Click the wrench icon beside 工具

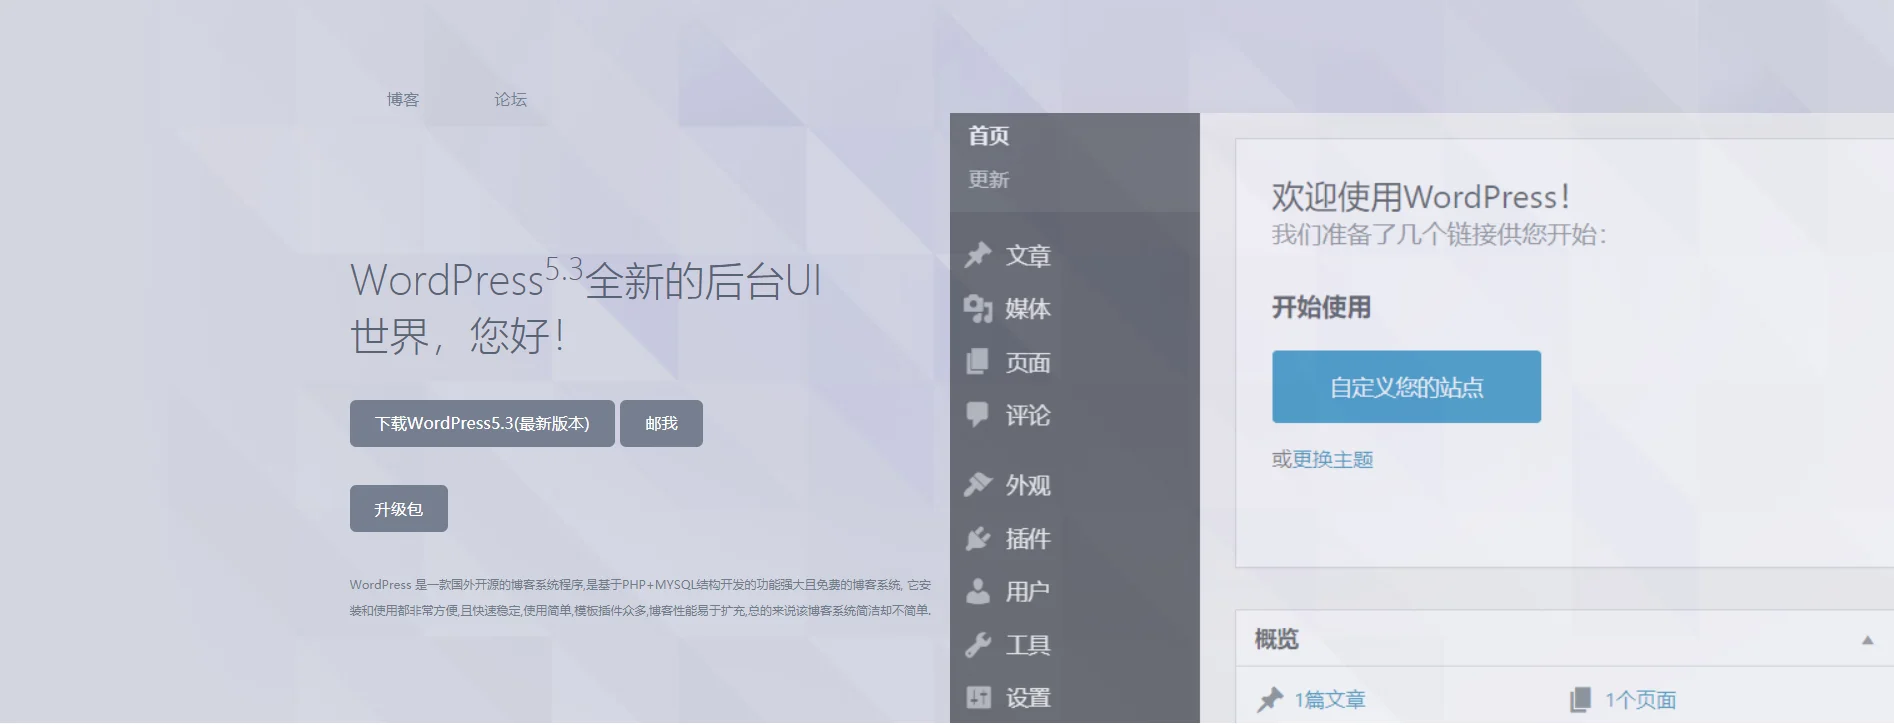(x=978, y=645)
